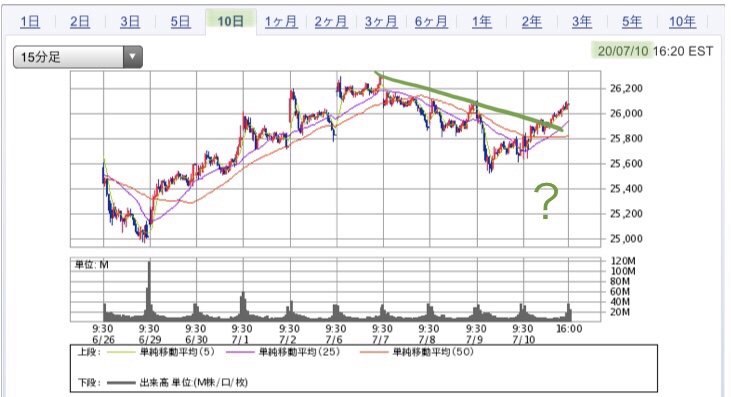The height and width of the screenshot is (397, 731).
Task: Show the 10年 chart range
Action: (x=683, y=21)
